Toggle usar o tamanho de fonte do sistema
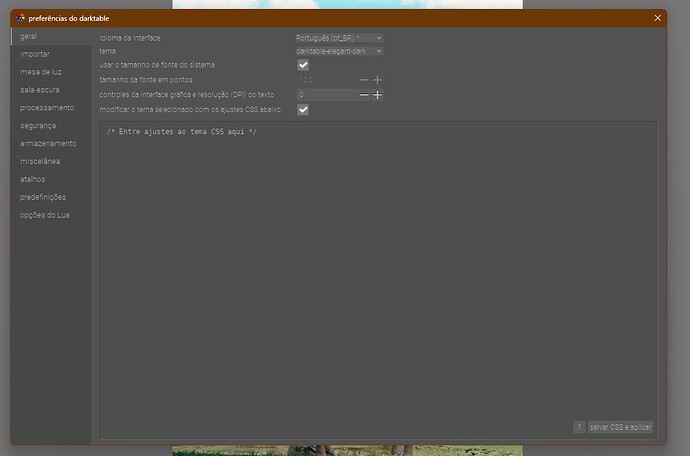The height and width of the screenshot is (456, 690). (x=303, y=65)
